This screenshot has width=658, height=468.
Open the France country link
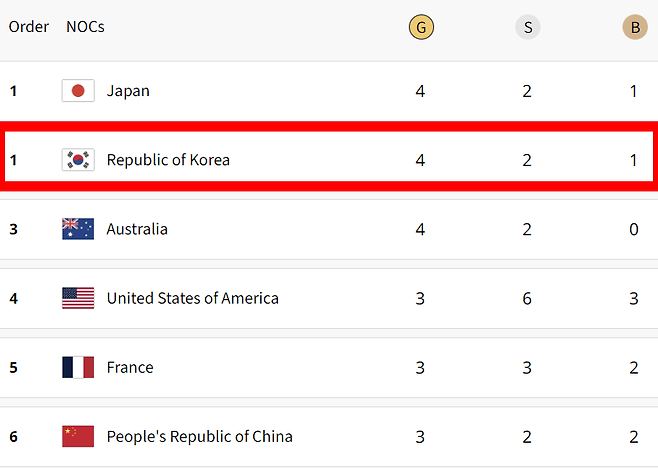tap(130, 367)
